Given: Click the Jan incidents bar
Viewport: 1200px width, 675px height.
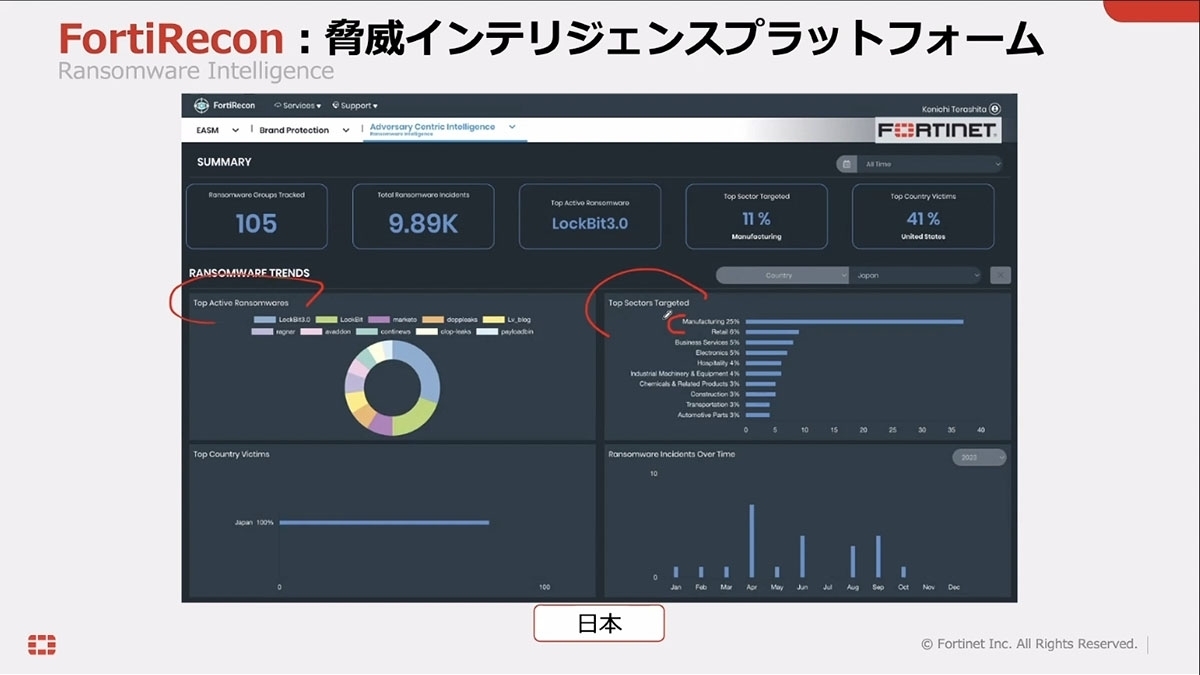Looking at the screenshot, I should point(675,572).
